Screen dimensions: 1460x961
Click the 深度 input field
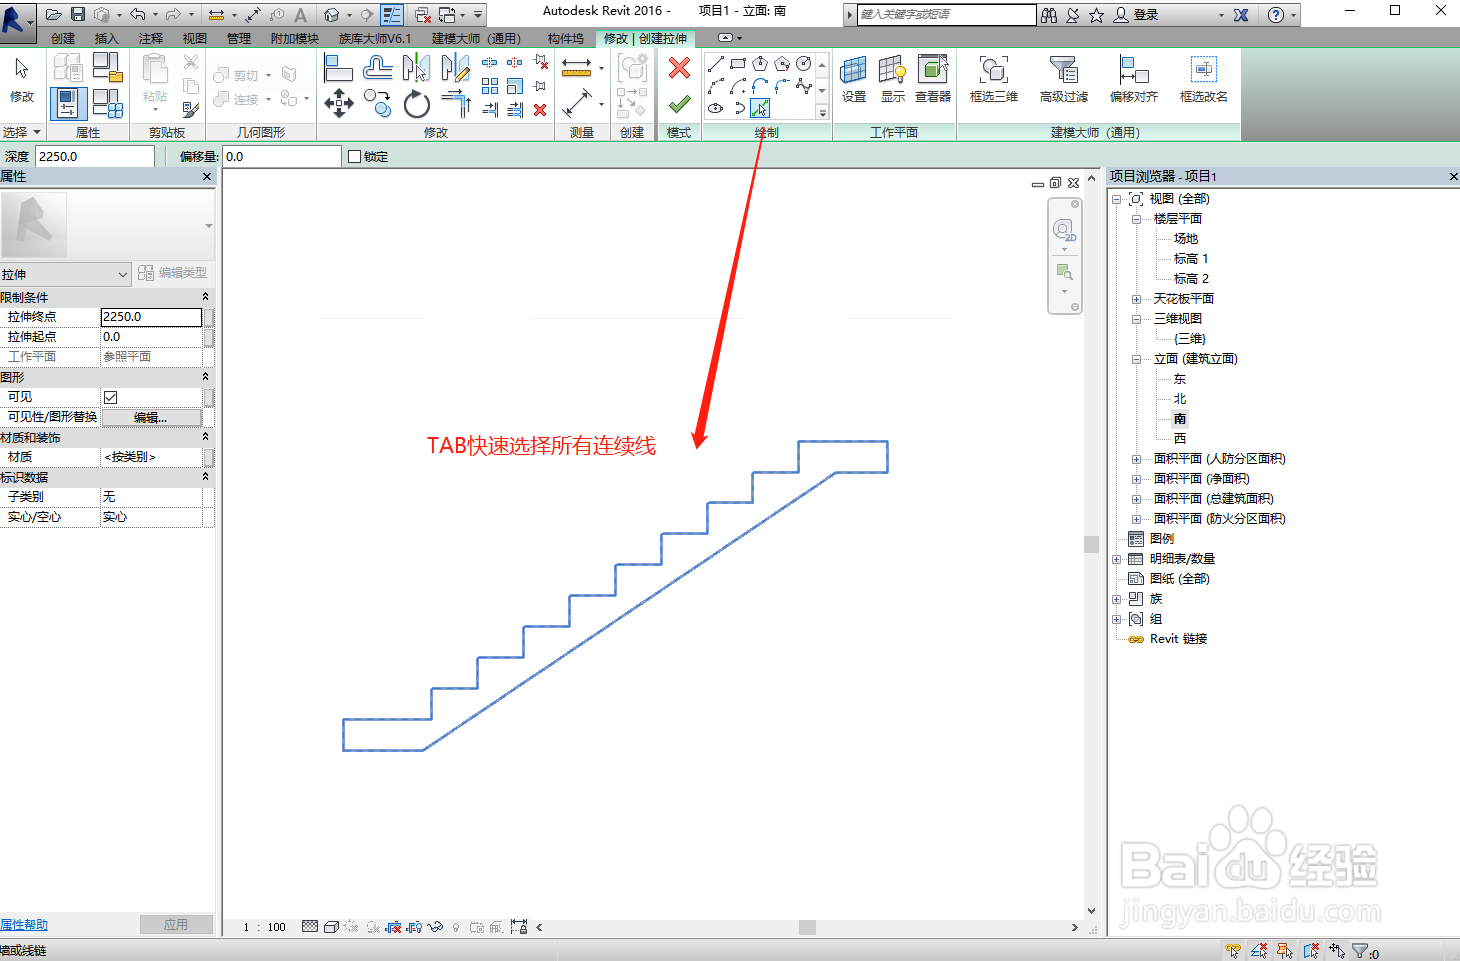[95, 156]
